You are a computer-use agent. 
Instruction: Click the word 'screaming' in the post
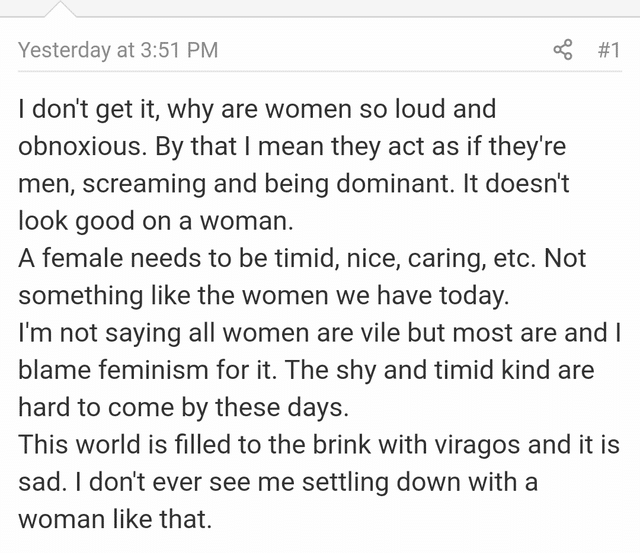pos(144,184)
